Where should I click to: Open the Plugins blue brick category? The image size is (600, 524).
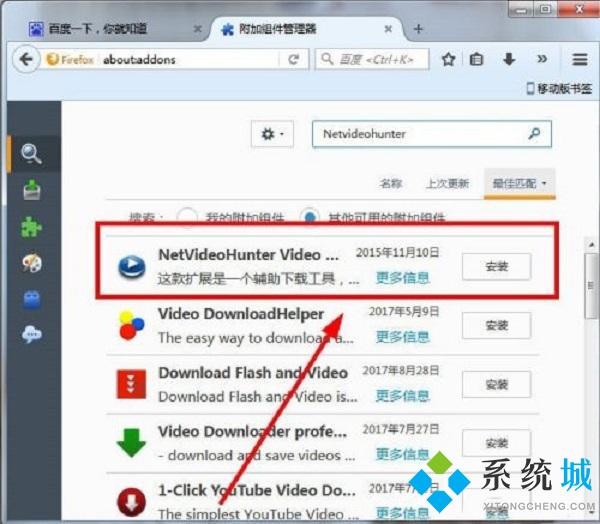32,299
